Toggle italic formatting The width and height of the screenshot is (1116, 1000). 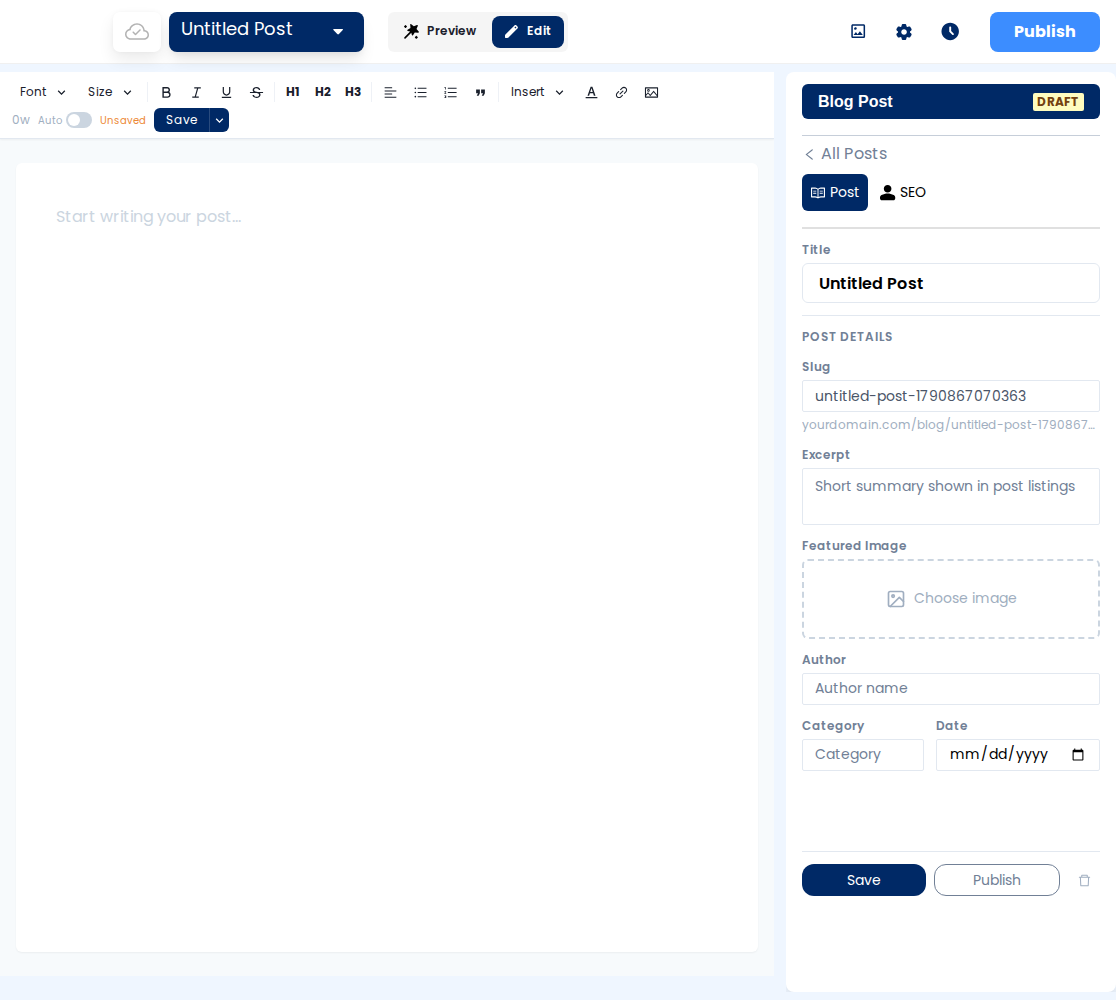click(196, 93)
